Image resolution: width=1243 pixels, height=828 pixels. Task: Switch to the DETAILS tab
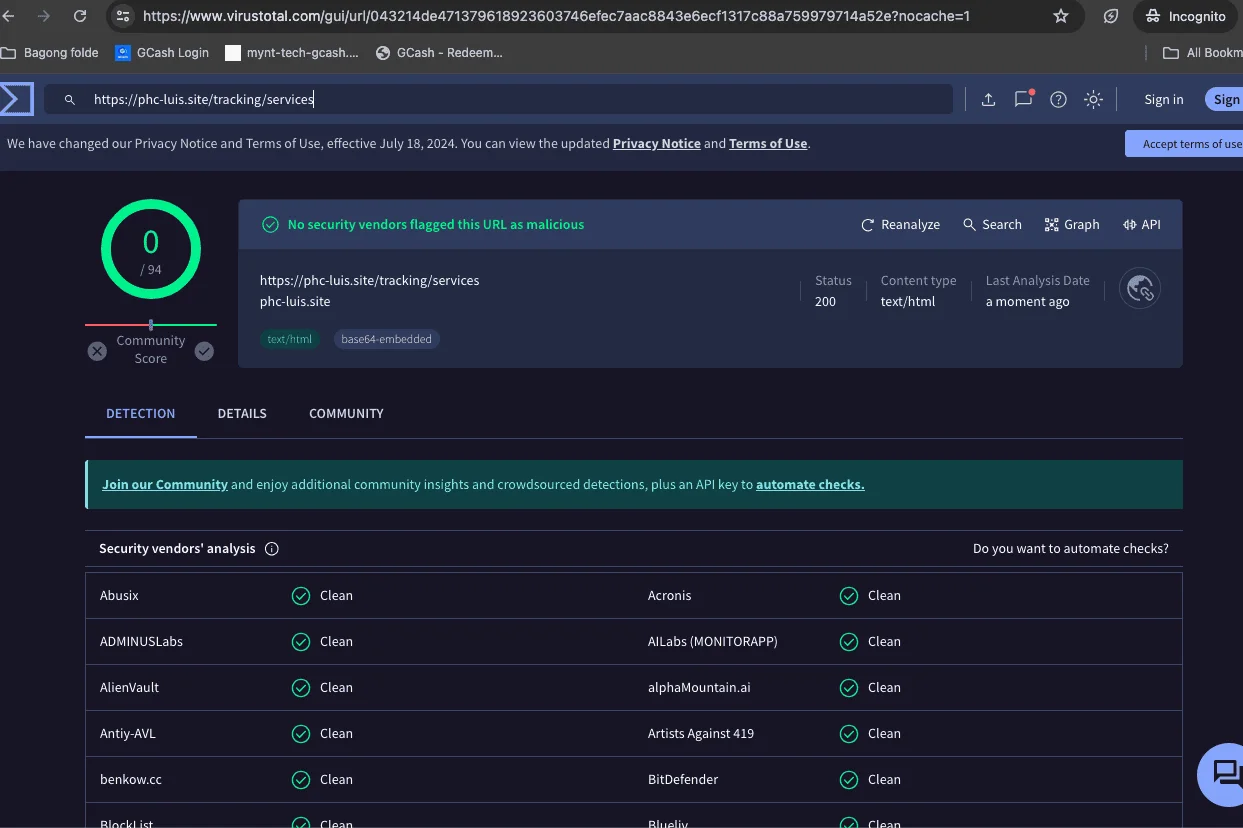pyautogui.click(x=242, y=413)
